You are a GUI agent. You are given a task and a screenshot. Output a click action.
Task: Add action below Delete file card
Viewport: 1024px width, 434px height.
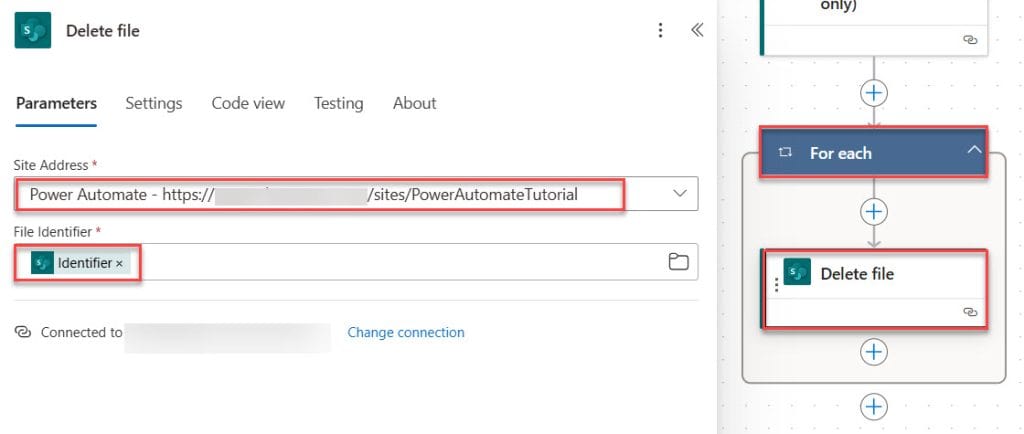tap(874, 352)
